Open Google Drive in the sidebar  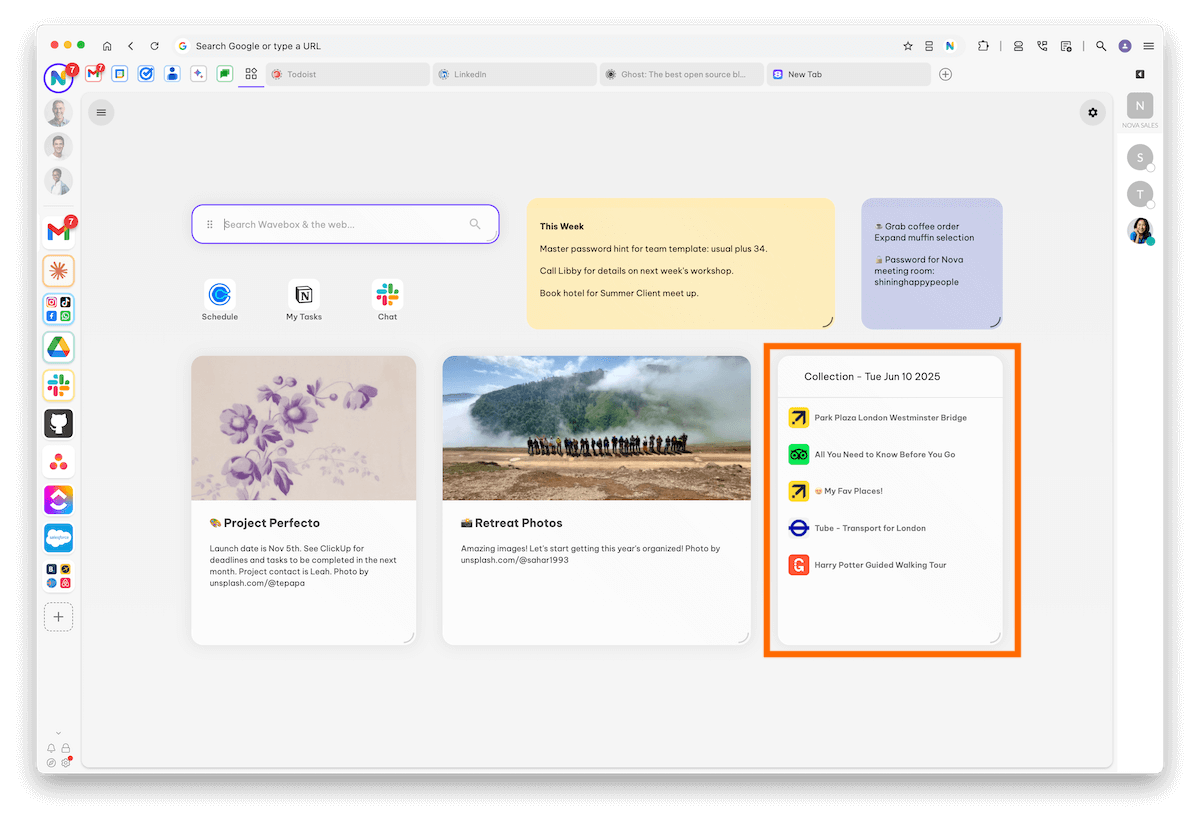click(59, 347)
